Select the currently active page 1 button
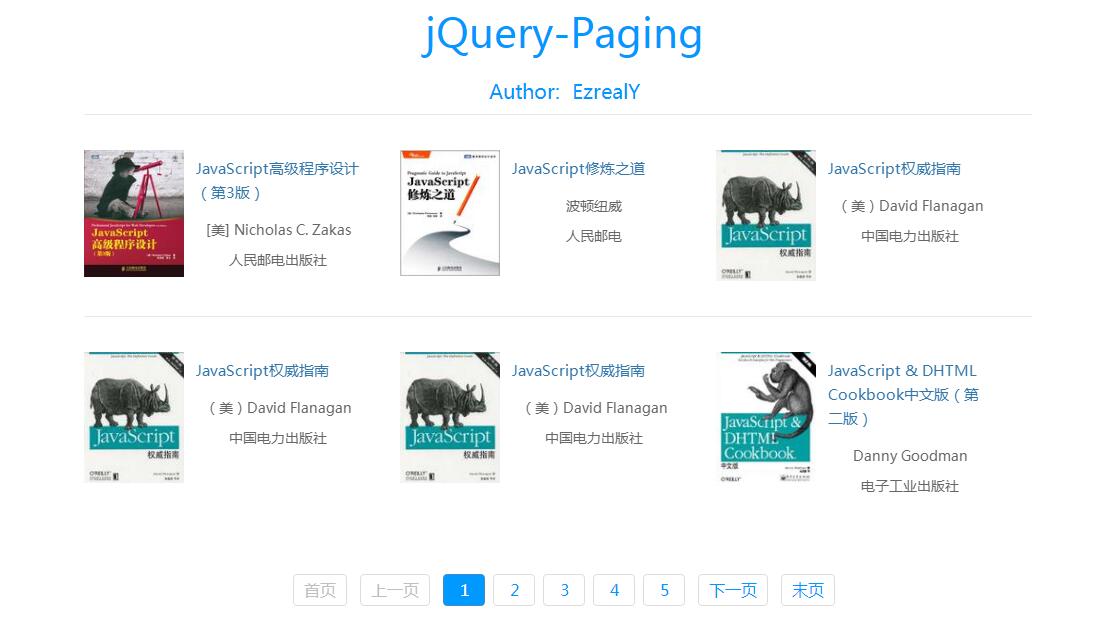Viewport: 1107px width, 644px height. pos(464,590)
